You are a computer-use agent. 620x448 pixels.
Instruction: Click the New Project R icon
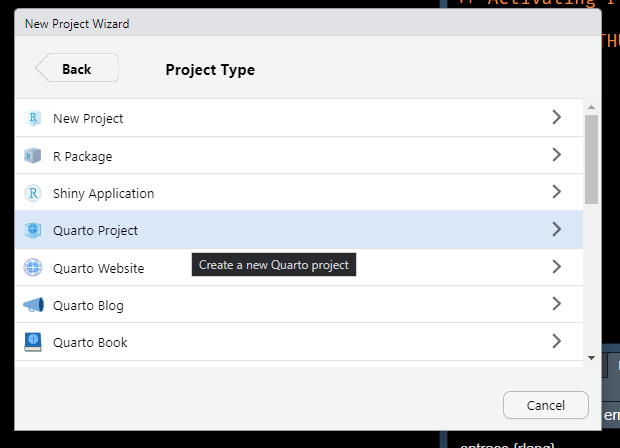(33, 118)
